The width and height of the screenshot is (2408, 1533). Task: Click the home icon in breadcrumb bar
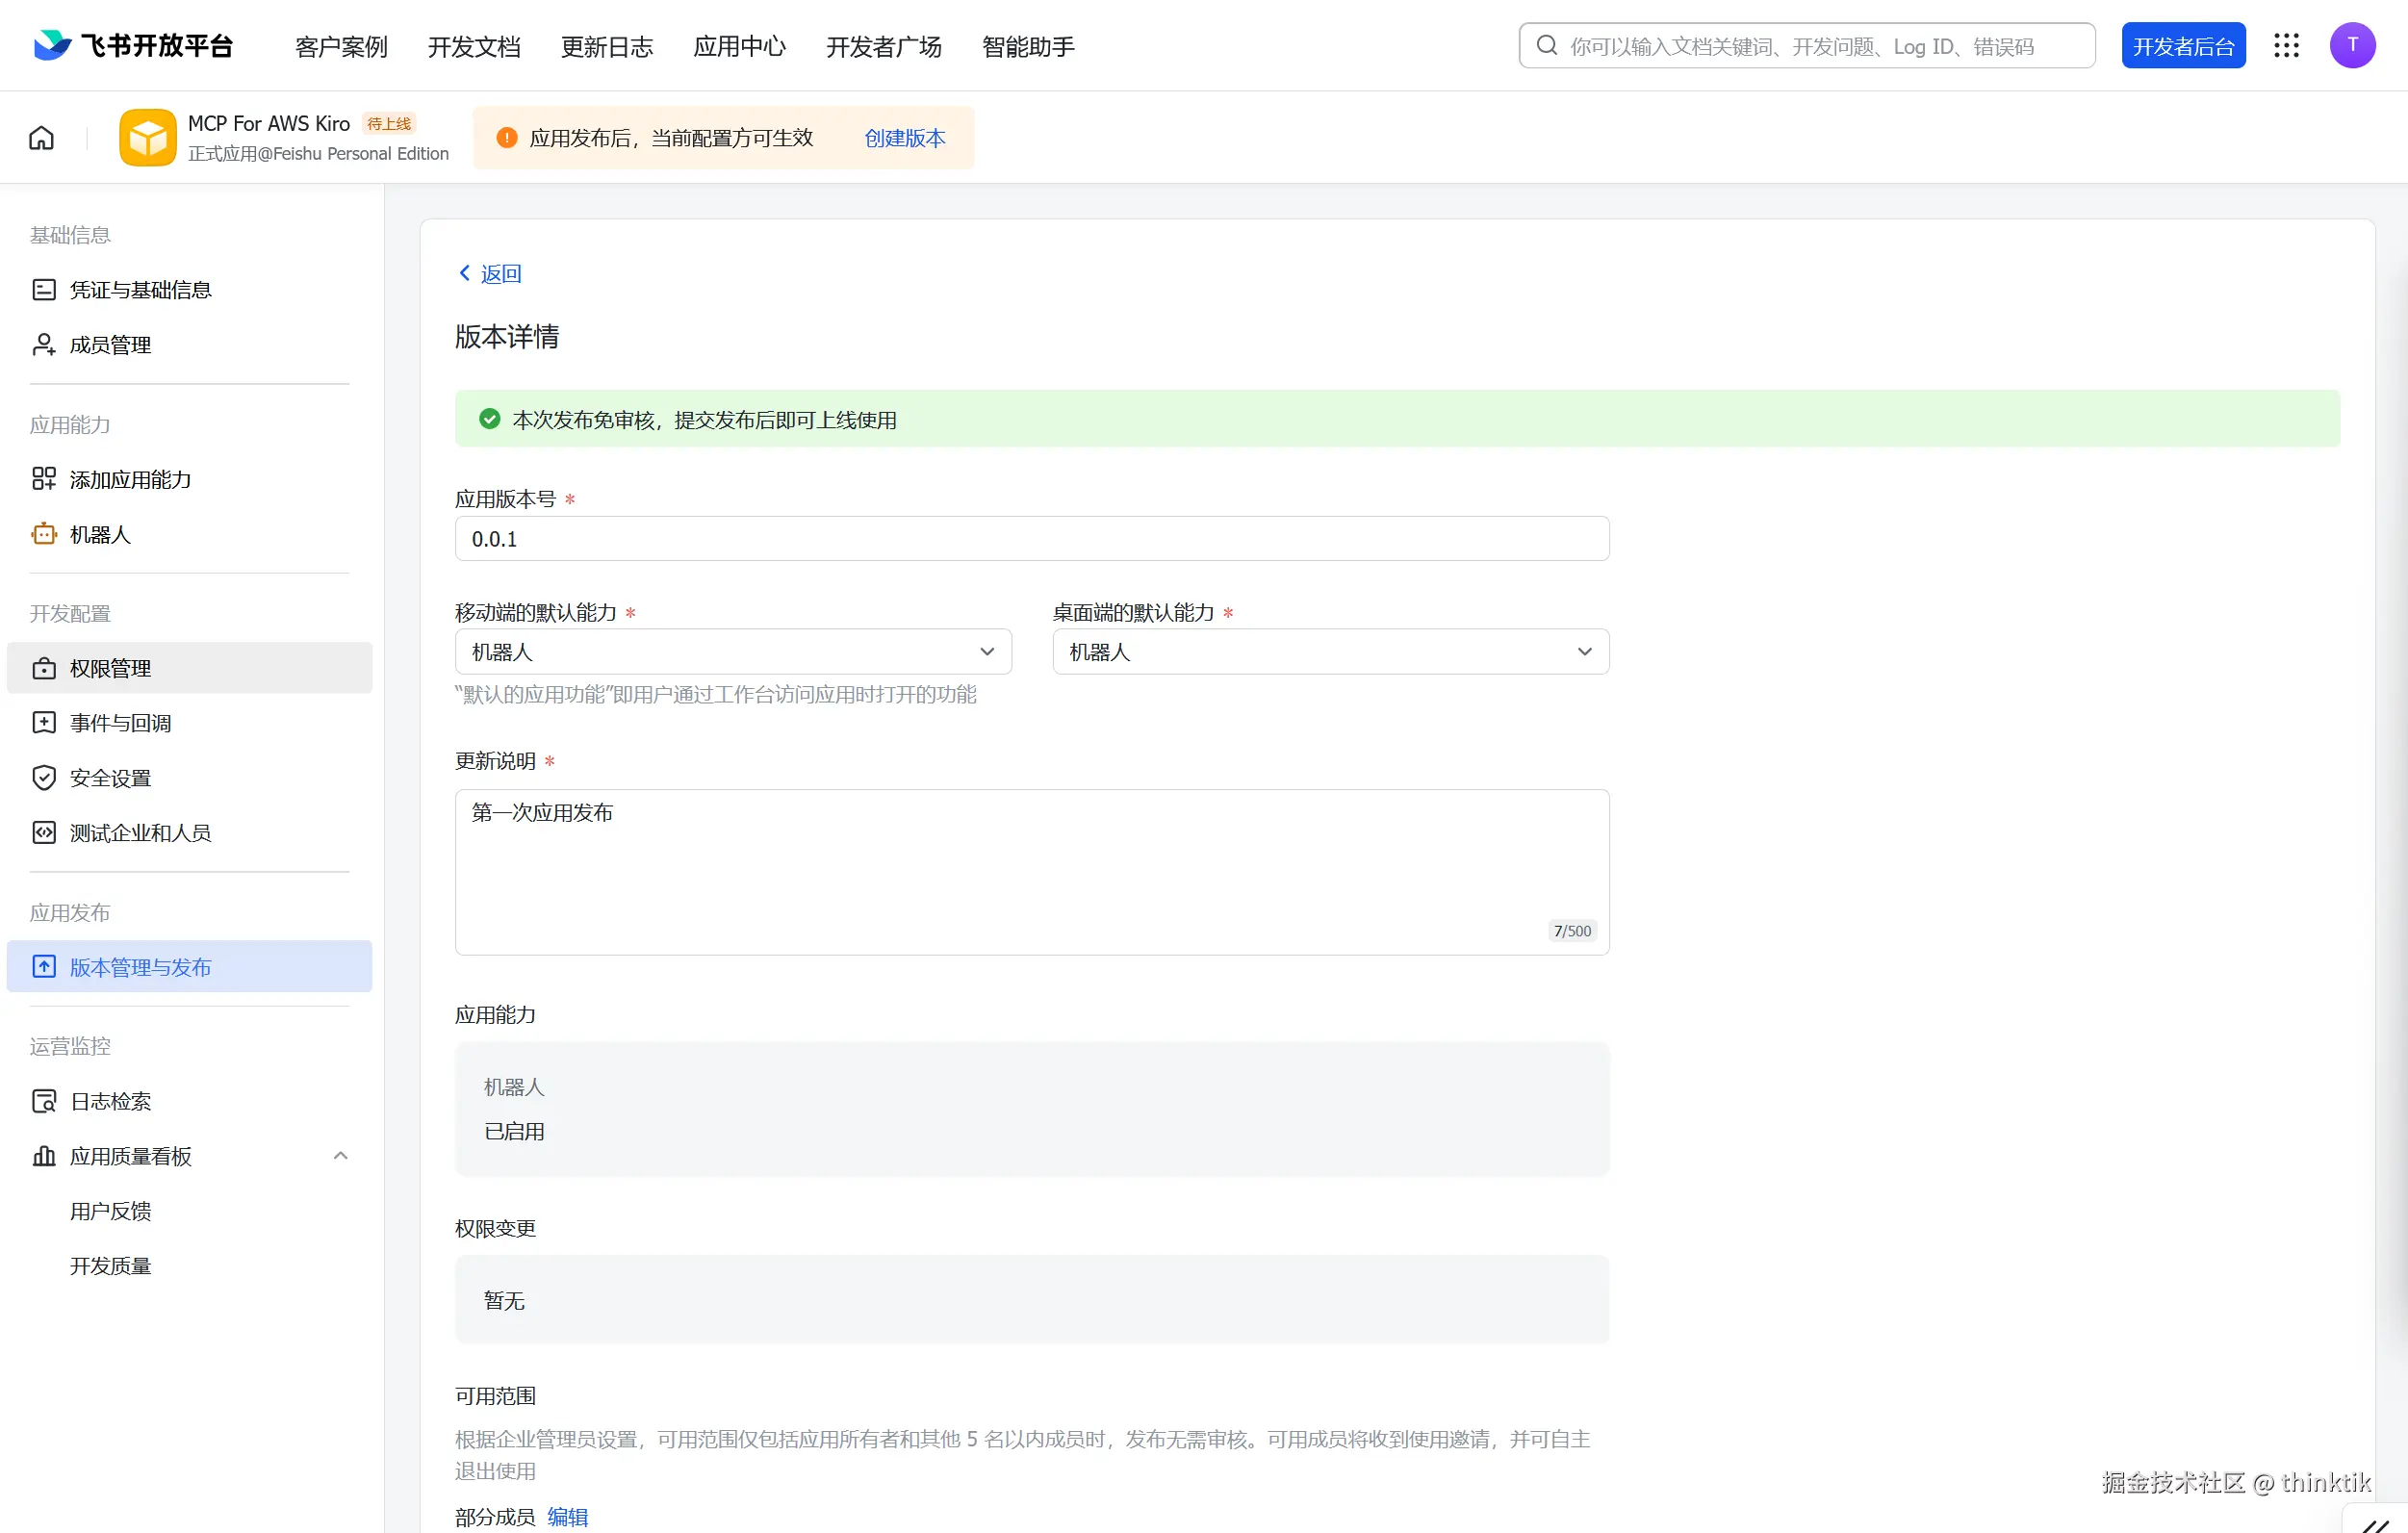click(x=41, y=138)
